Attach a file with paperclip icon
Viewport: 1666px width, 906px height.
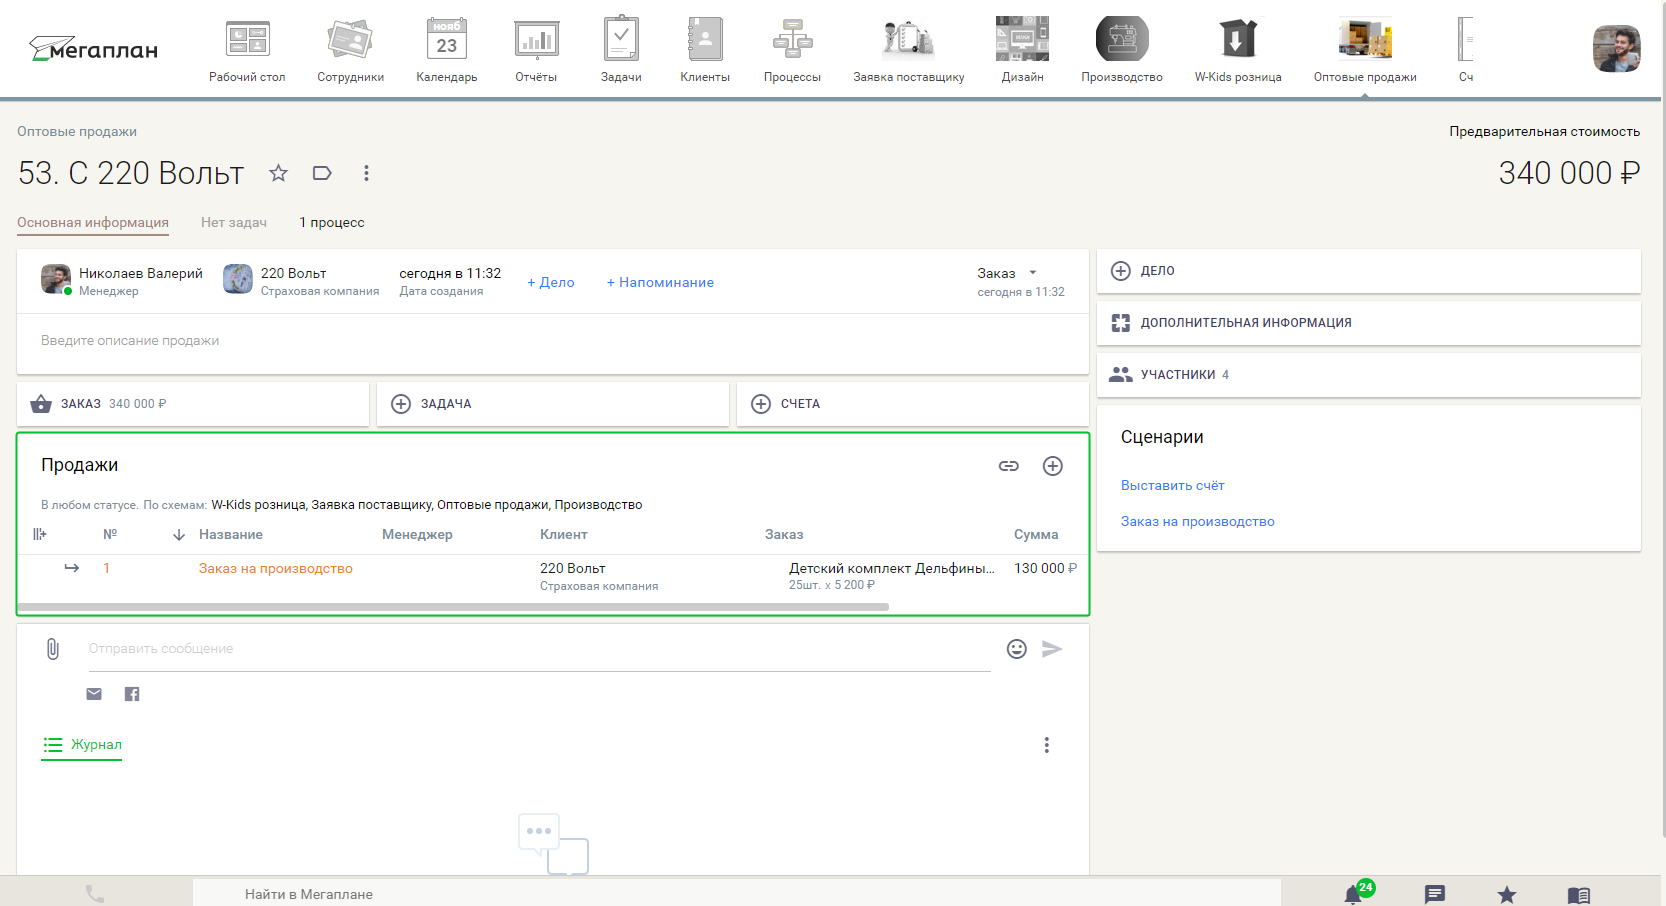[x=53, y=649]
